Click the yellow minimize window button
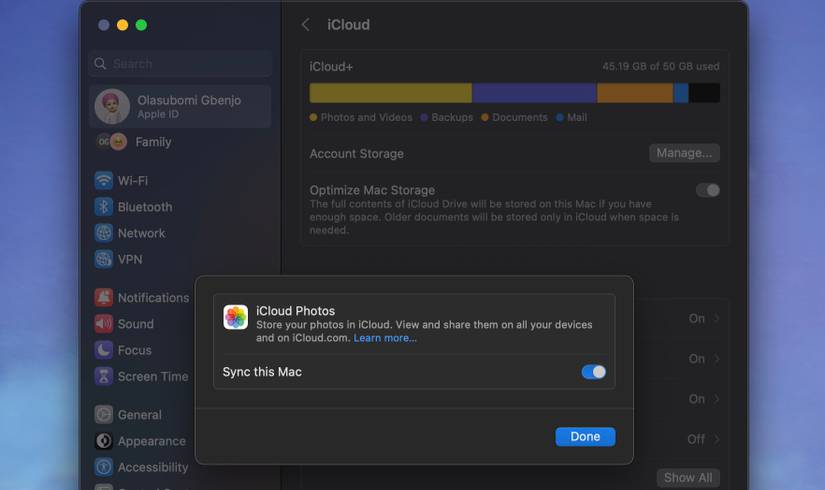 click(122, 25)
